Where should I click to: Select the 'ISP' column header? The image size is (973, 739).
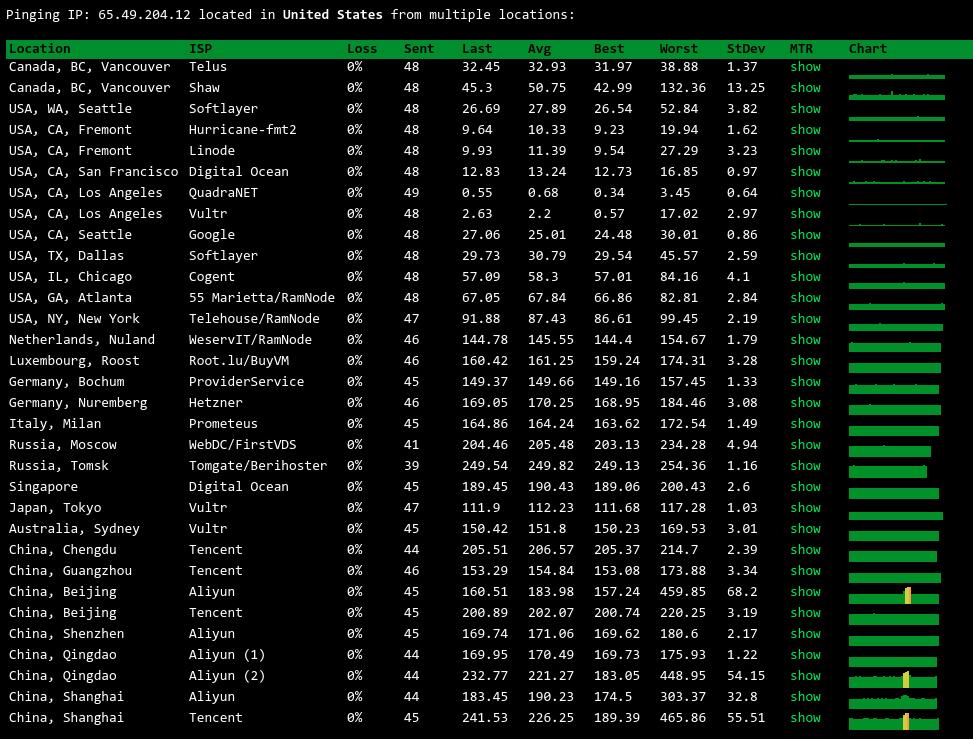click(200, 49)
